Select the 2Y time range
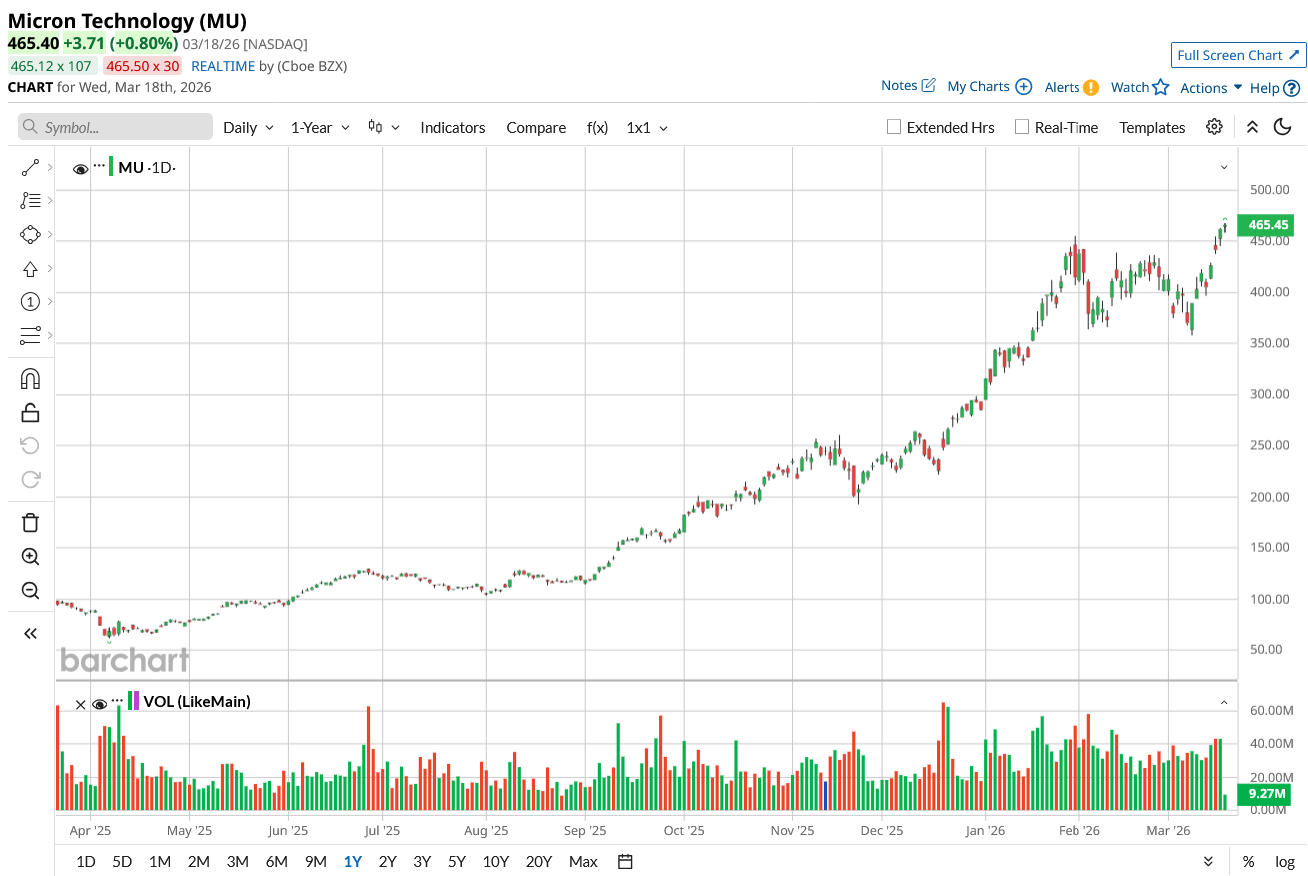Viewport: 1308px width, 876px height. tap(387, 862)
